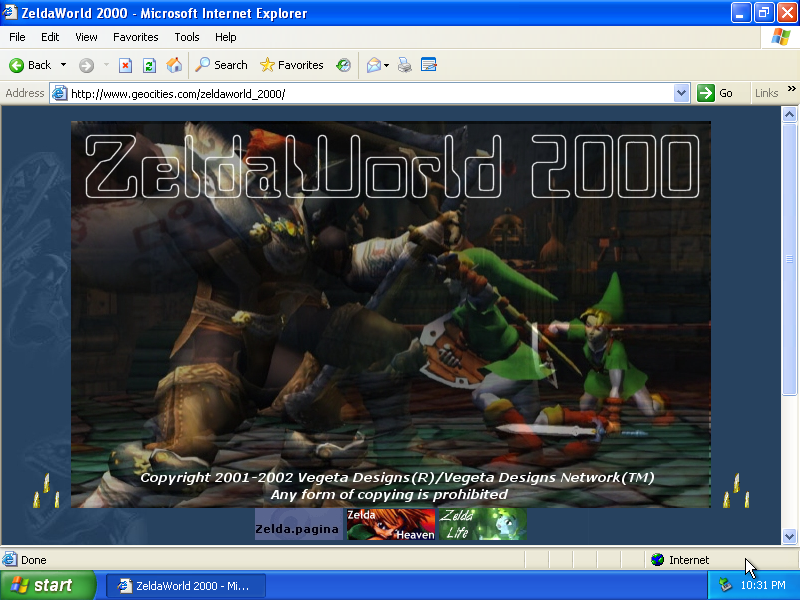Click the Internet Explorer title bar icon
This screenshot has height=600, width=800.
[x=10, y=12]
